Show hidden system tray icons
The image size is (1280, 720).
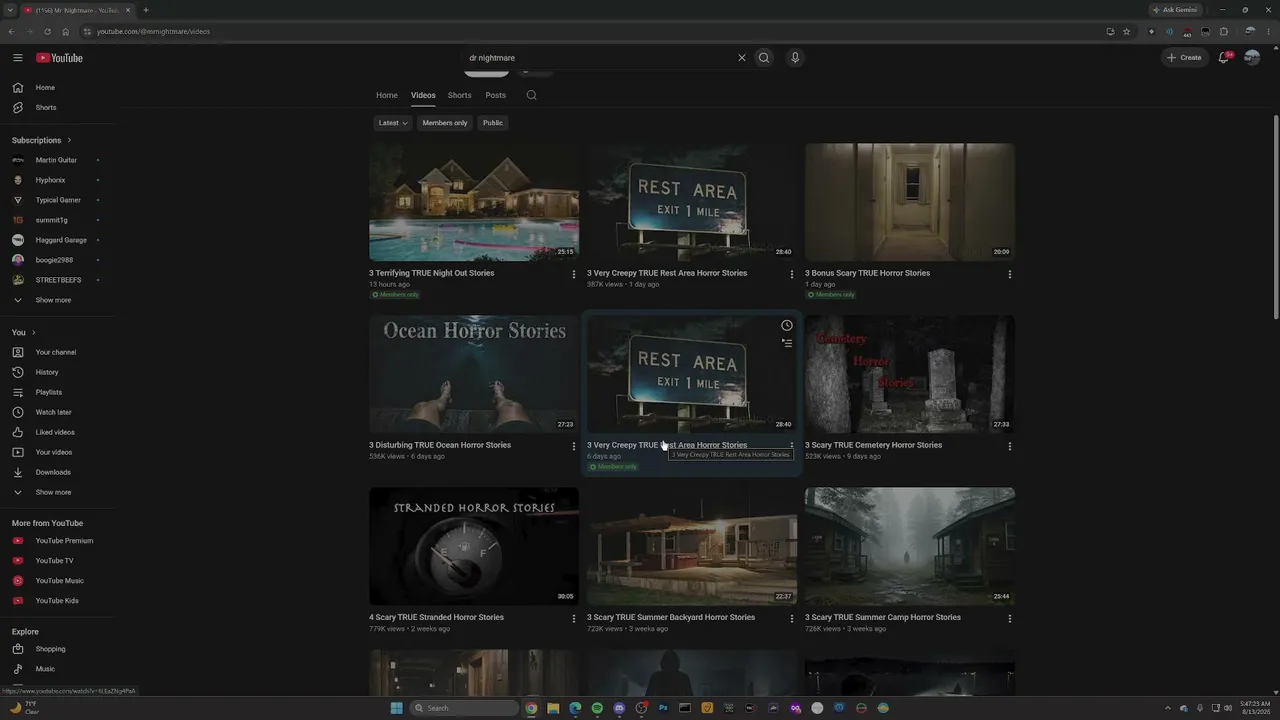coord(1169,708)
